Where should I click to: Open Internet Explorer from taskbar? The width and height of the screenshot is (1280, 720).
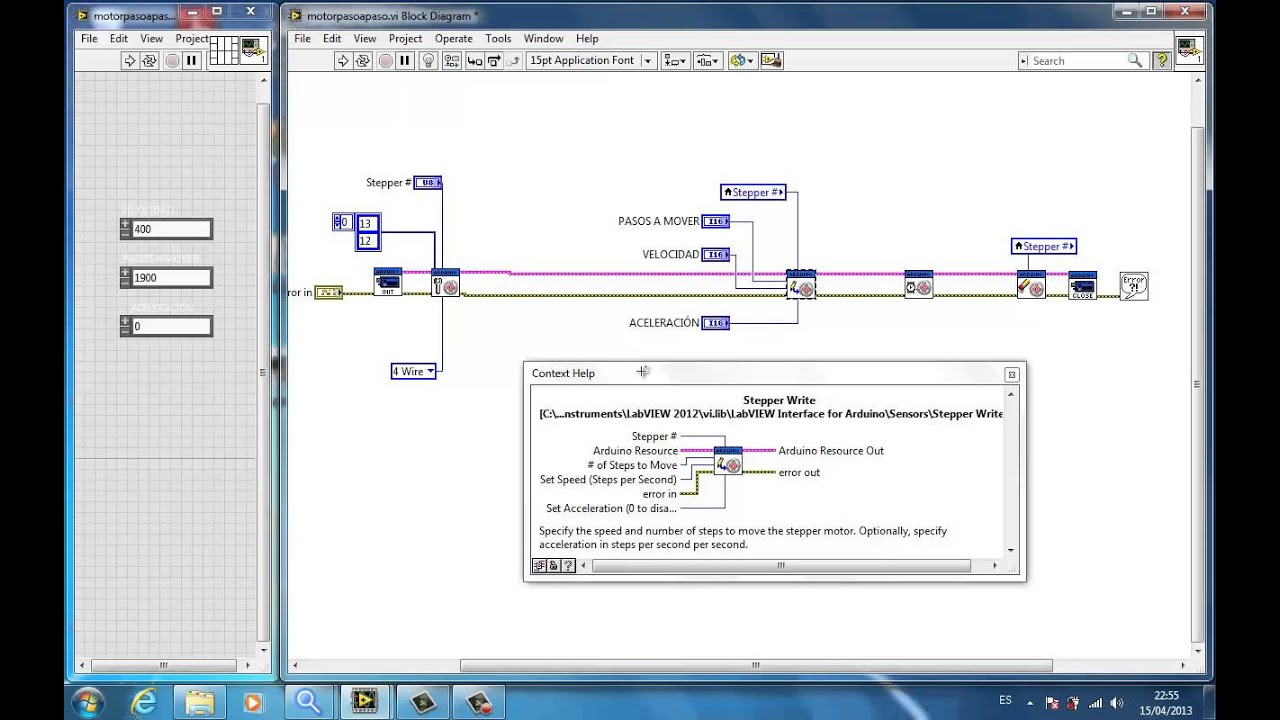[145, 702]
